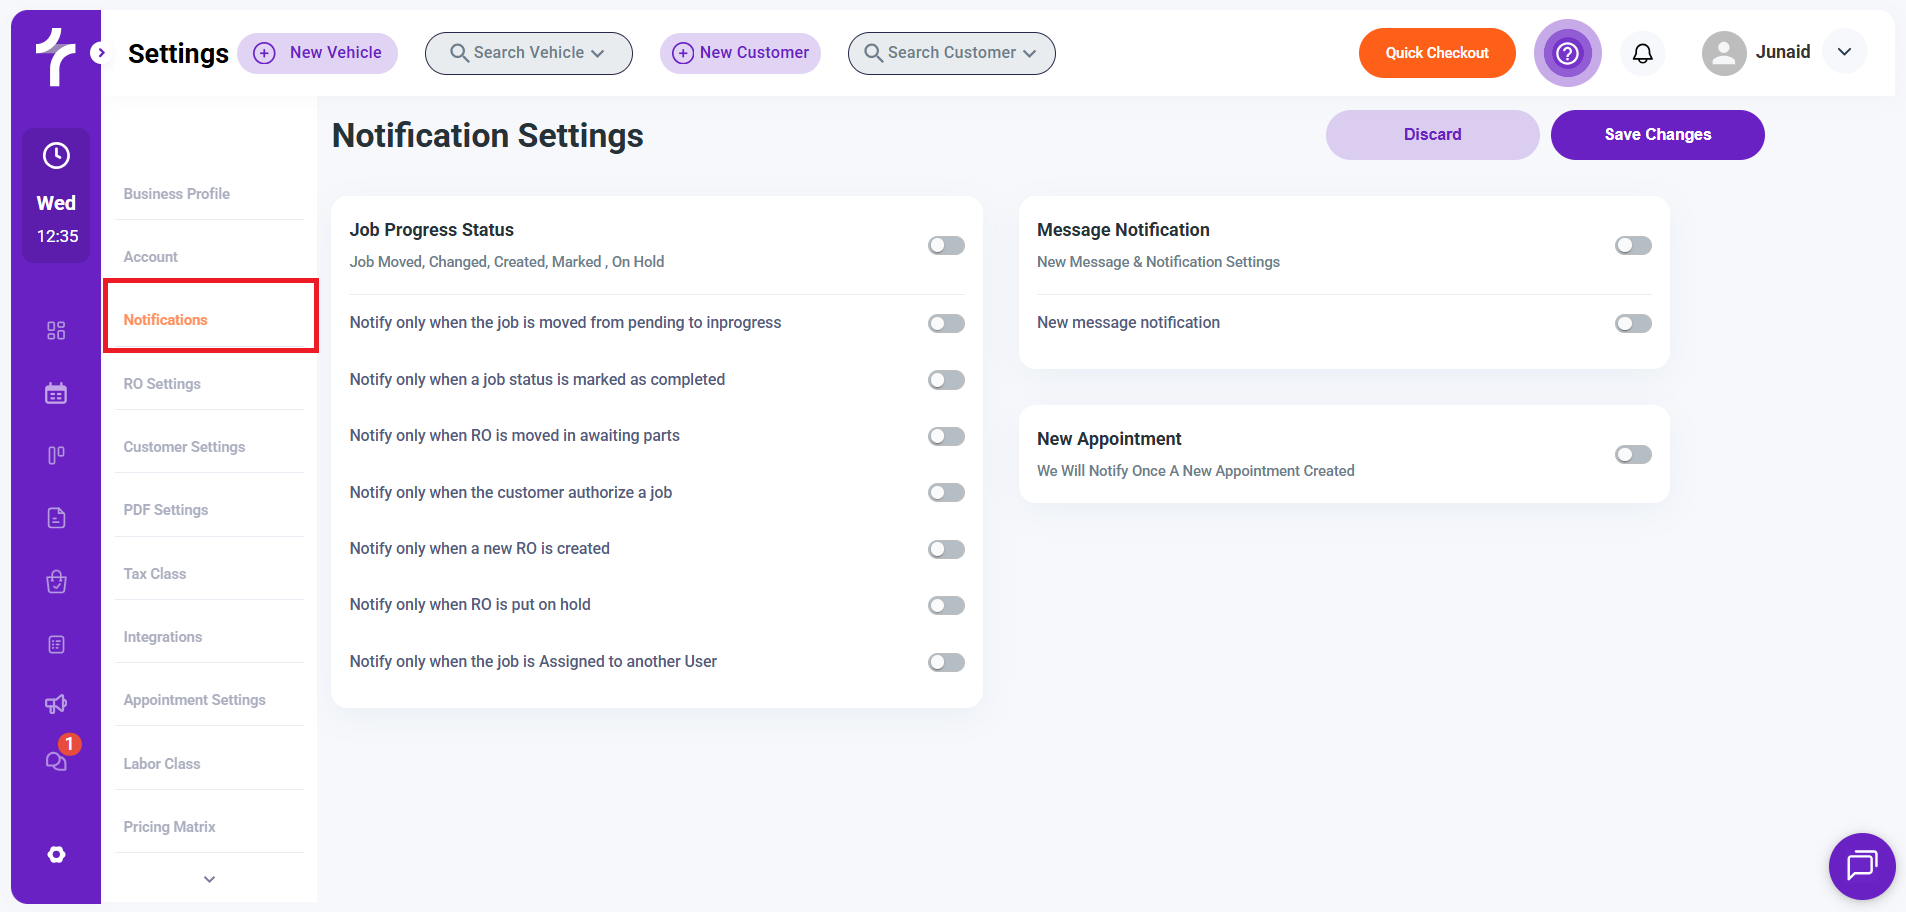Turn on 'RO is put on hold' notification
This screenshot has height=912, width=1906.
(x=945, y=606)
